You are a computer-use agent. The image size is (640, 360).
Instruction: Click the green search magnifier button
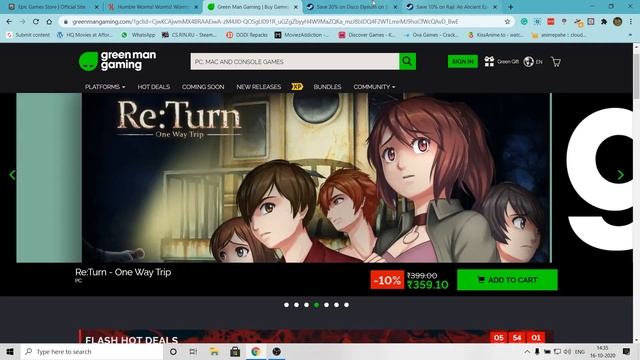(407, 61)
